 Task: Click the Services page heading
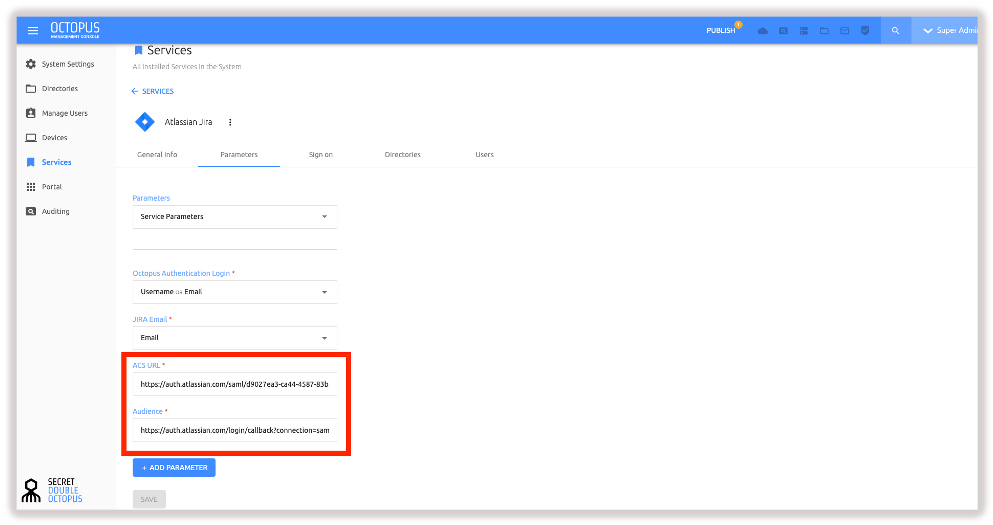coord(169,50)
